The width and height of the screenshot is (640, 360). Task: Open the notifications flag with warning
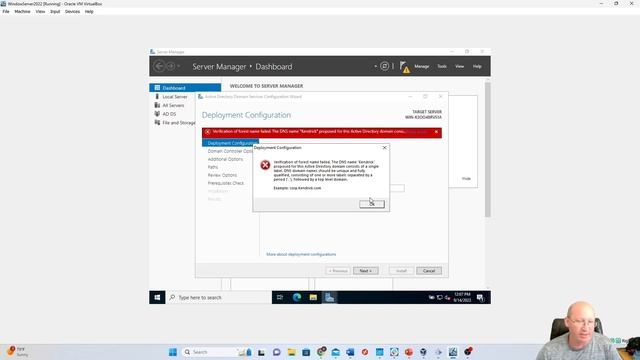pos(404,67)
